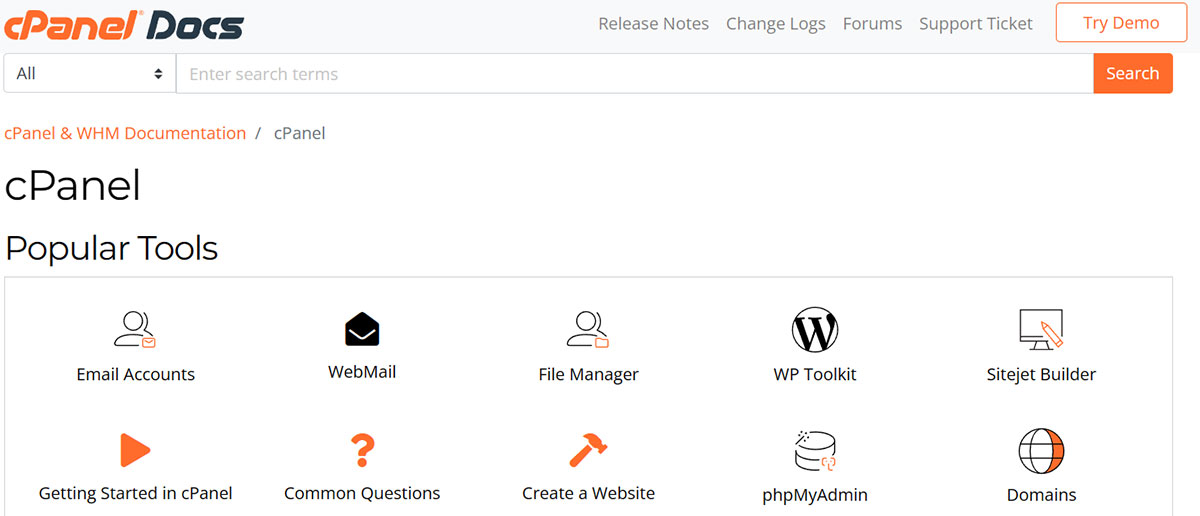Click the orange Search button
The width and height of the screenshot is (1200, 516).
point(1132,73)
